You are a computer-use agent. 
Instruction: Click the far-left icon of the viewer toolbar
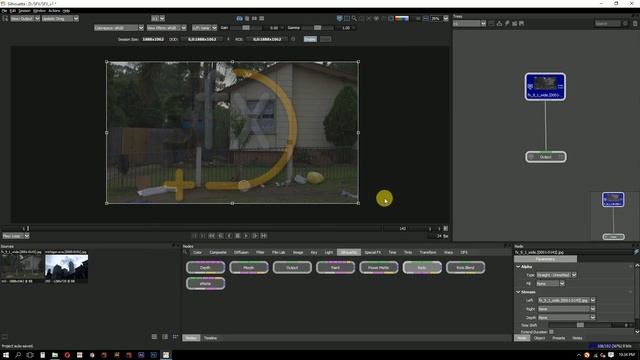click(x=5, y=18)
